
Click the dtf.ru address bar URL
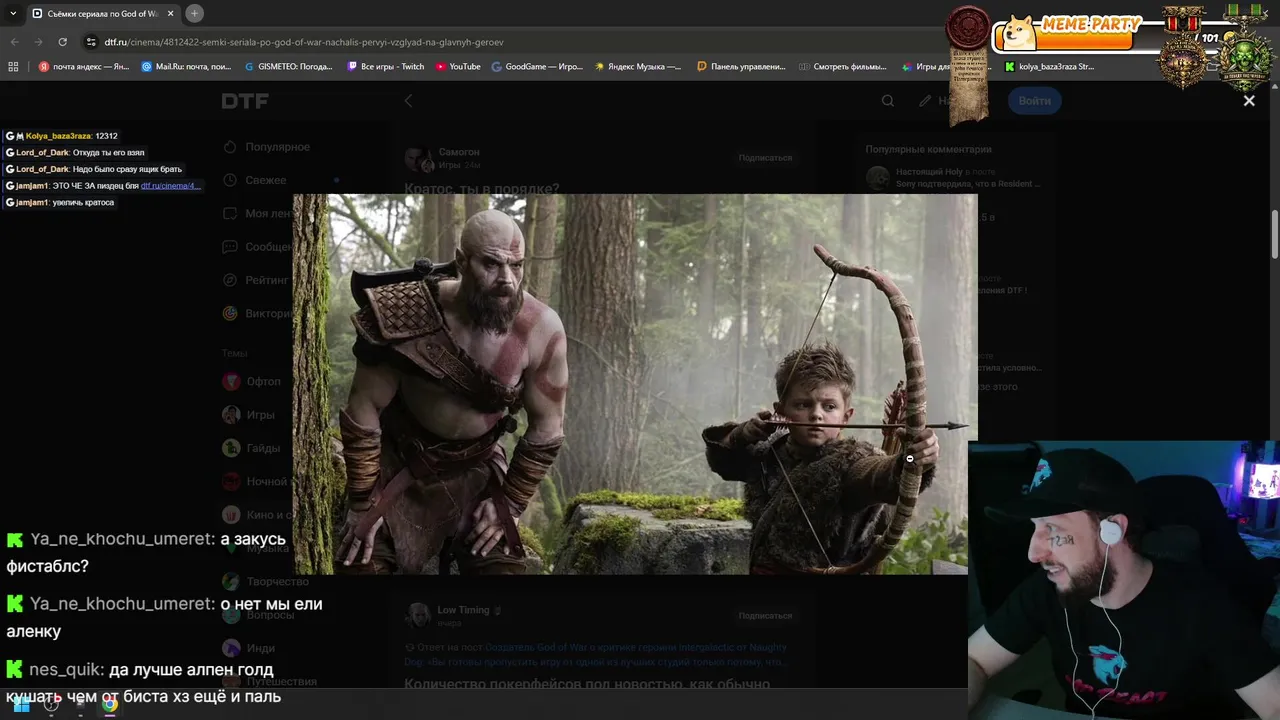click(x=304, y=42)
